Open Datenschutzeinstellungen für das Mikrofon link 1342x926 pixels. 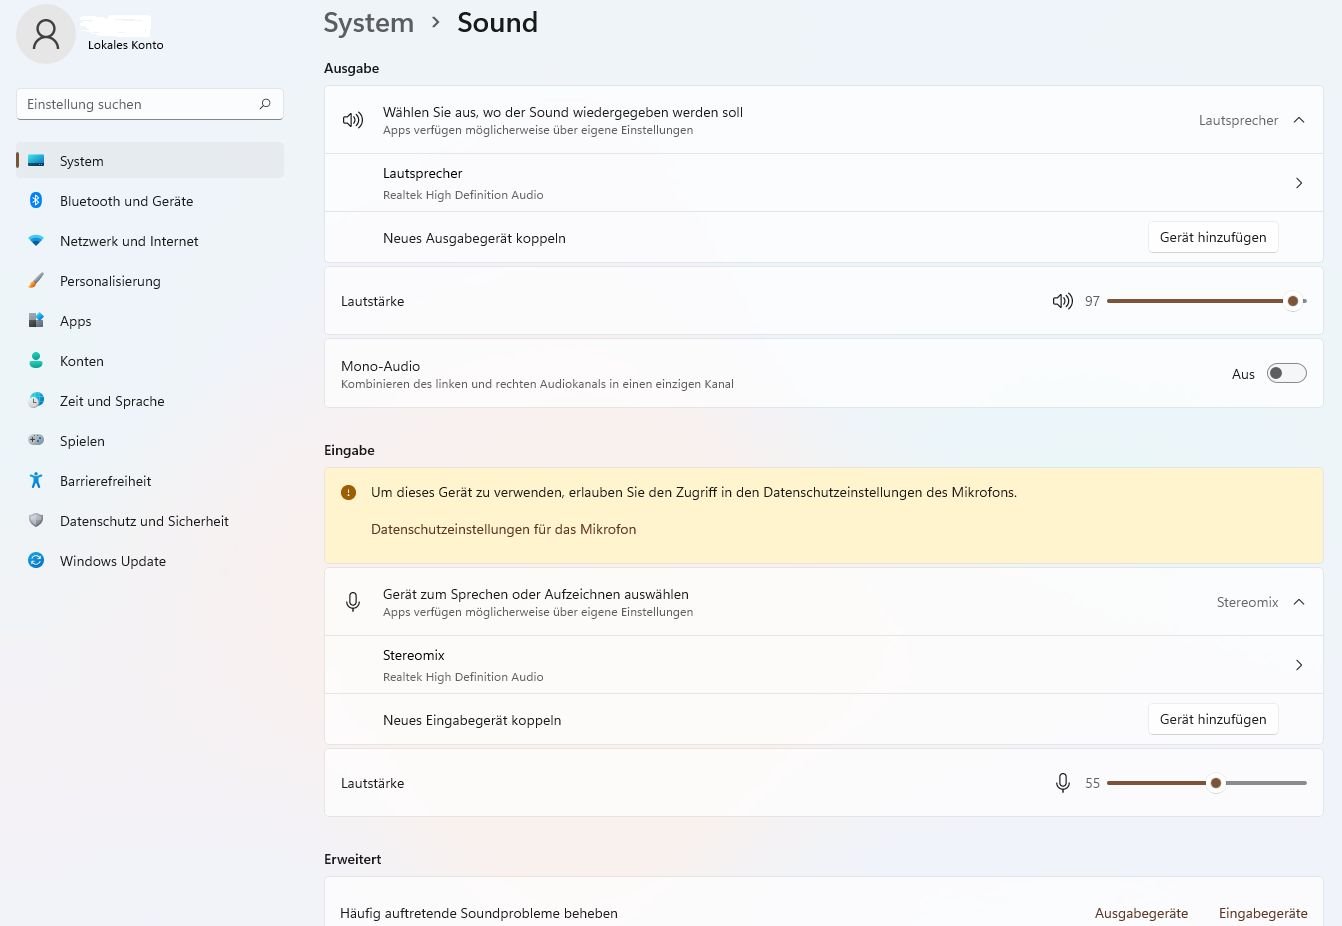coord(503,529)
